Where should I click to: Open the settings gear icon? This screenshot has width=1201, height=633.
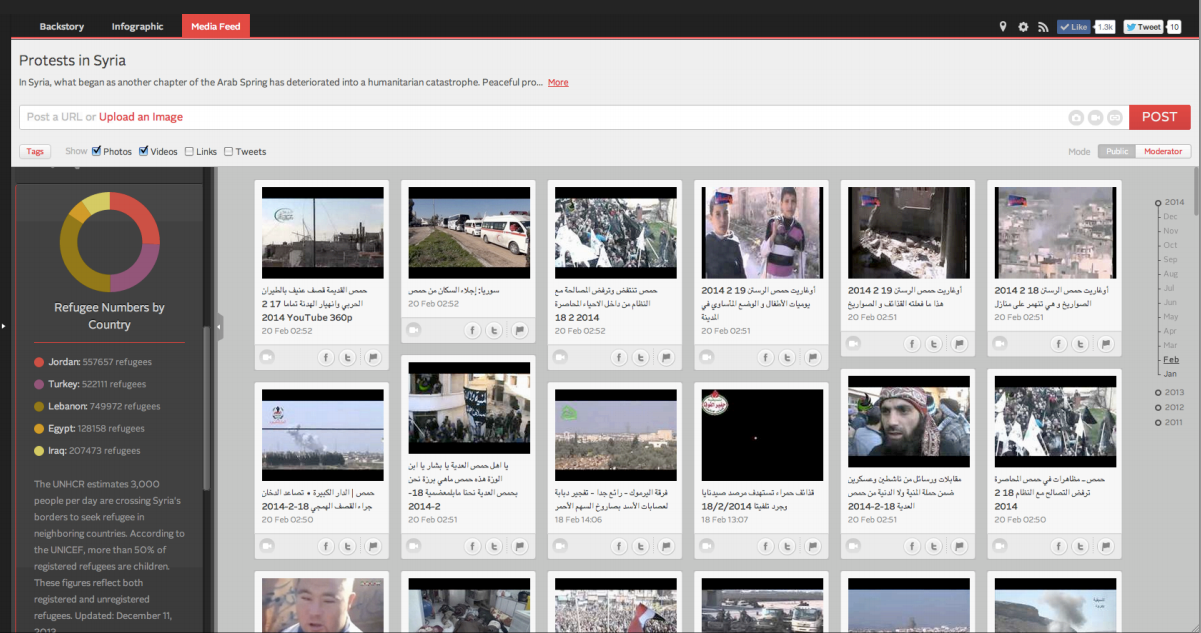tap(1023, 27)
